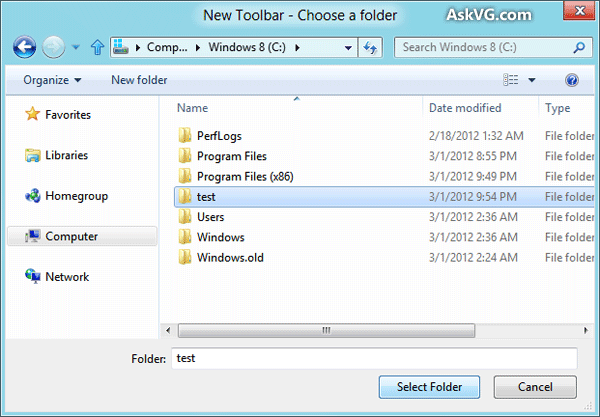Viewport: 600px width, 417px height.
Task: Click date 3/1/2012 9:49 PM
Action: (x=473, y=176)
